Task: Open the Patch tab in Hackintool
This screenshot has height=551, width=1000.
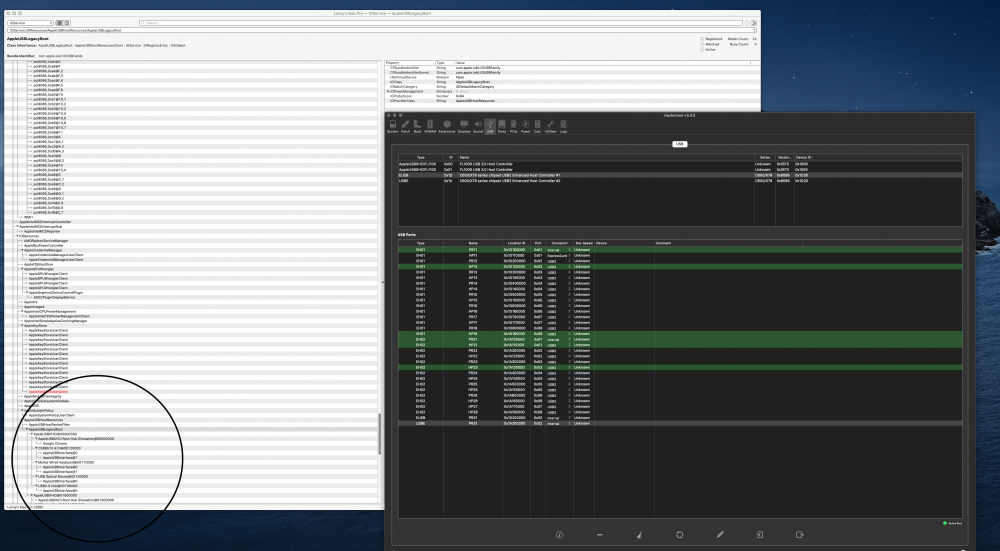Action: coord(406,126)
